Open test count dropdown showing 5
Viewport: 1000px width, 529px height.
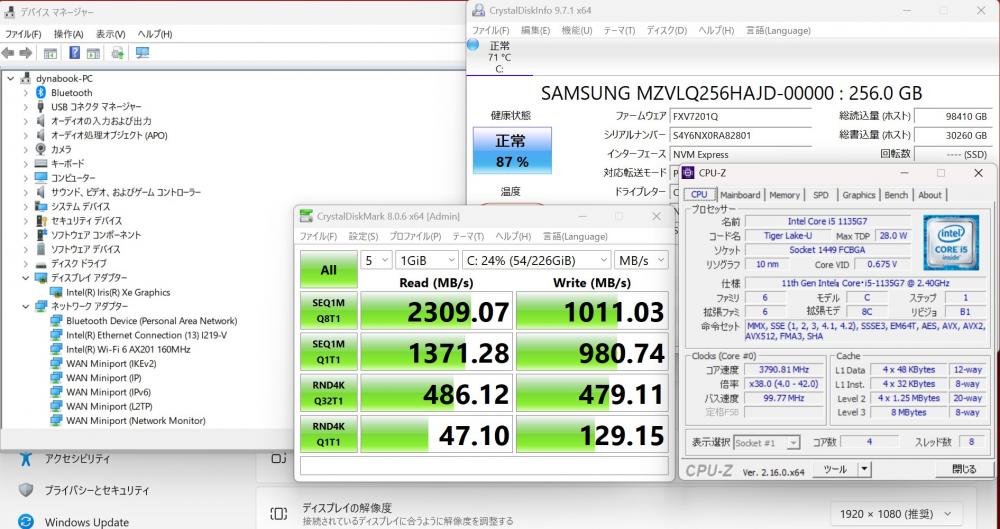tap(376, 260)
